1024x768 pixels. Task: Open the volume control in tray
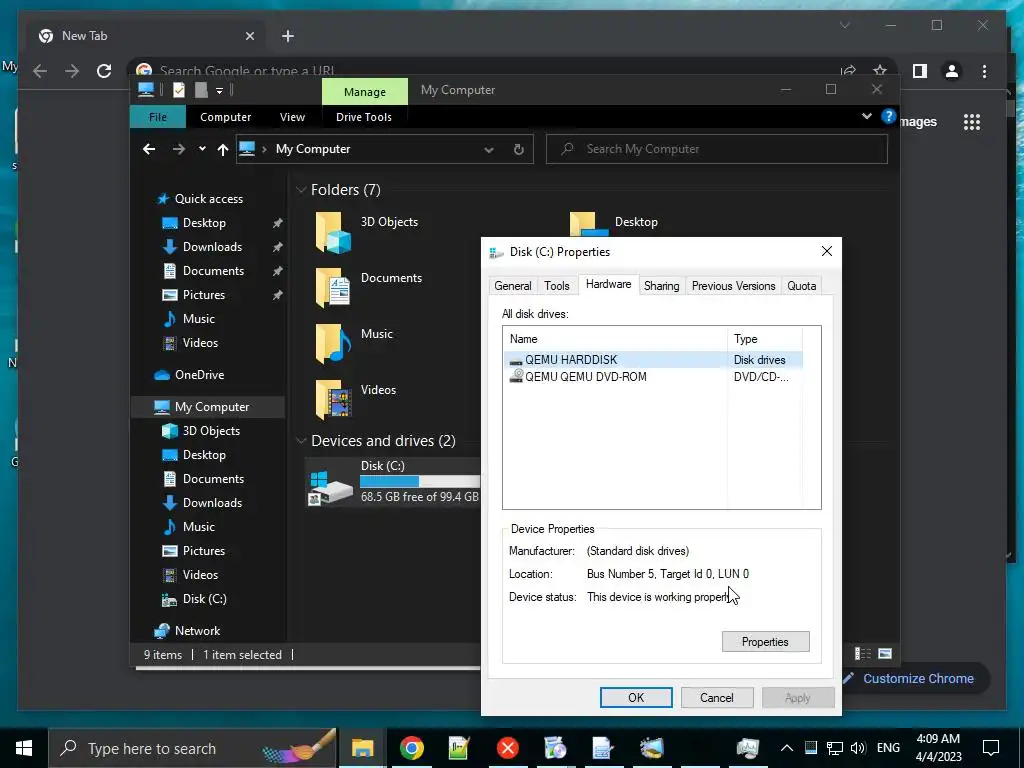point(858,748)
